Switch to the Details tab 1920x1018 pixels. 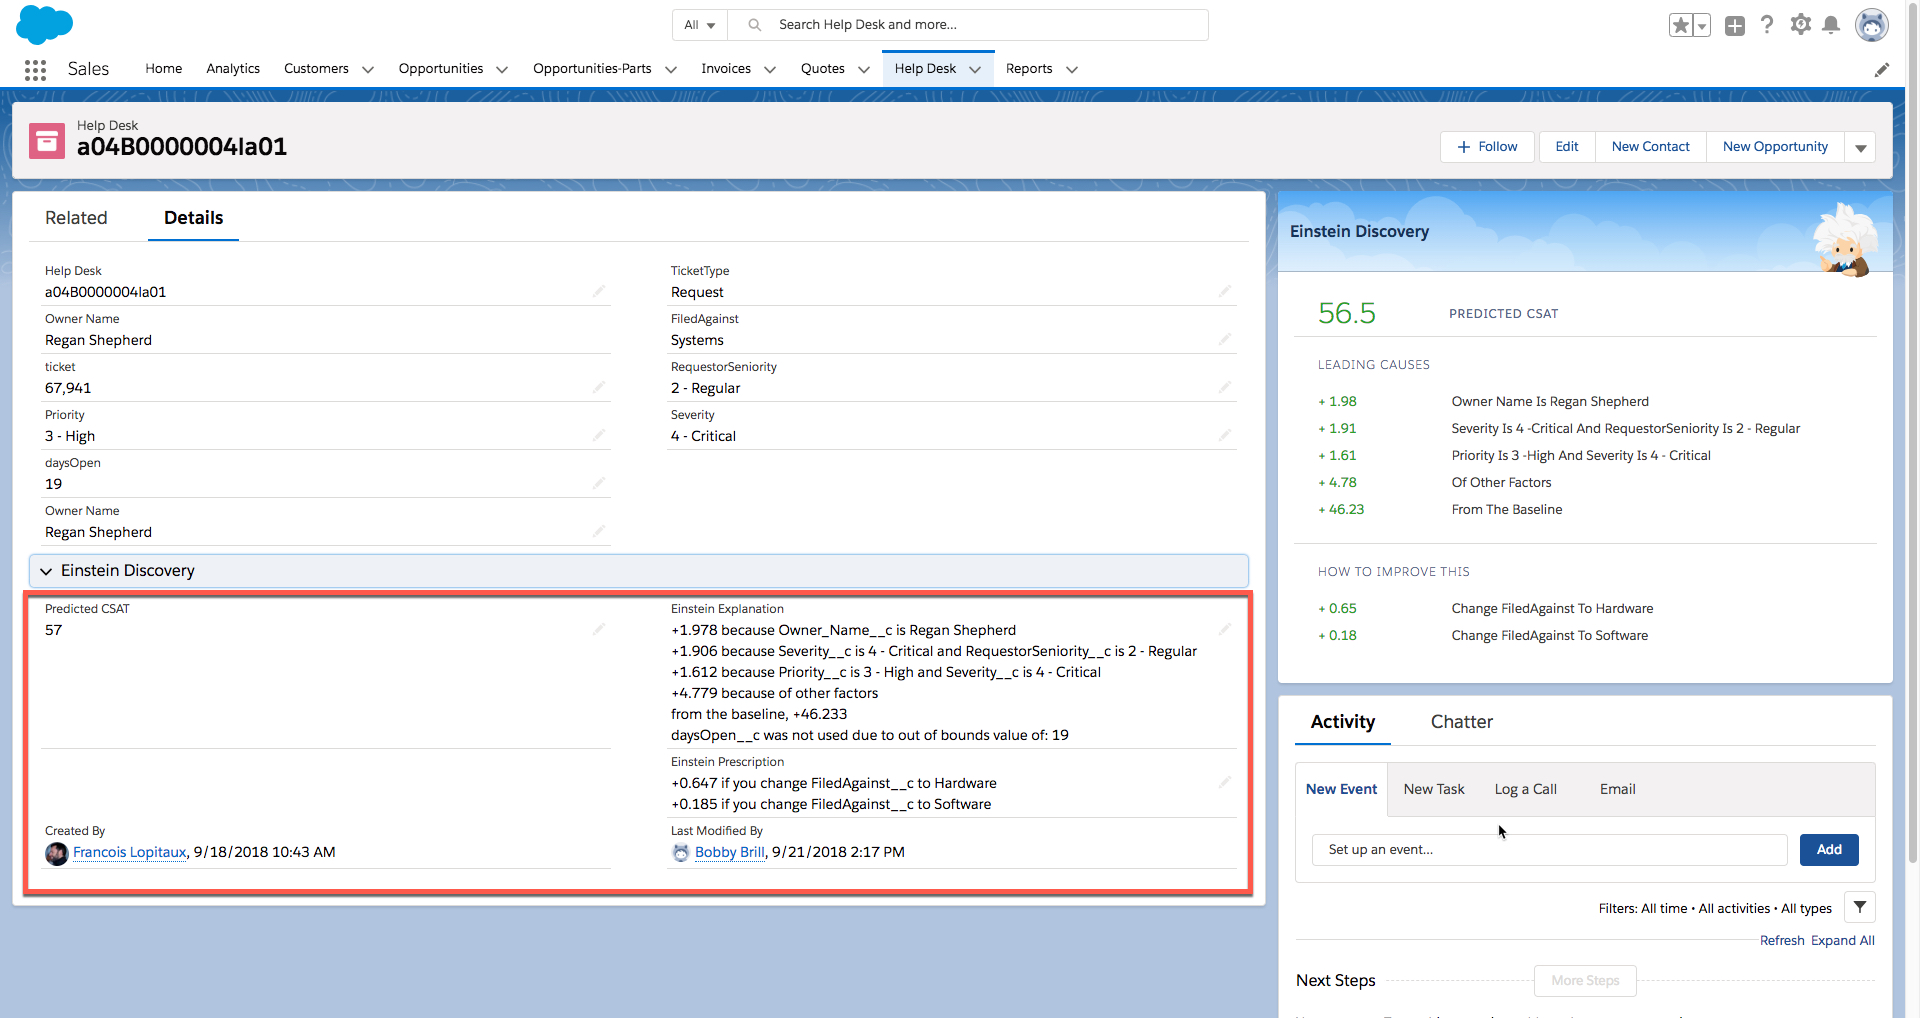[193, 218]
